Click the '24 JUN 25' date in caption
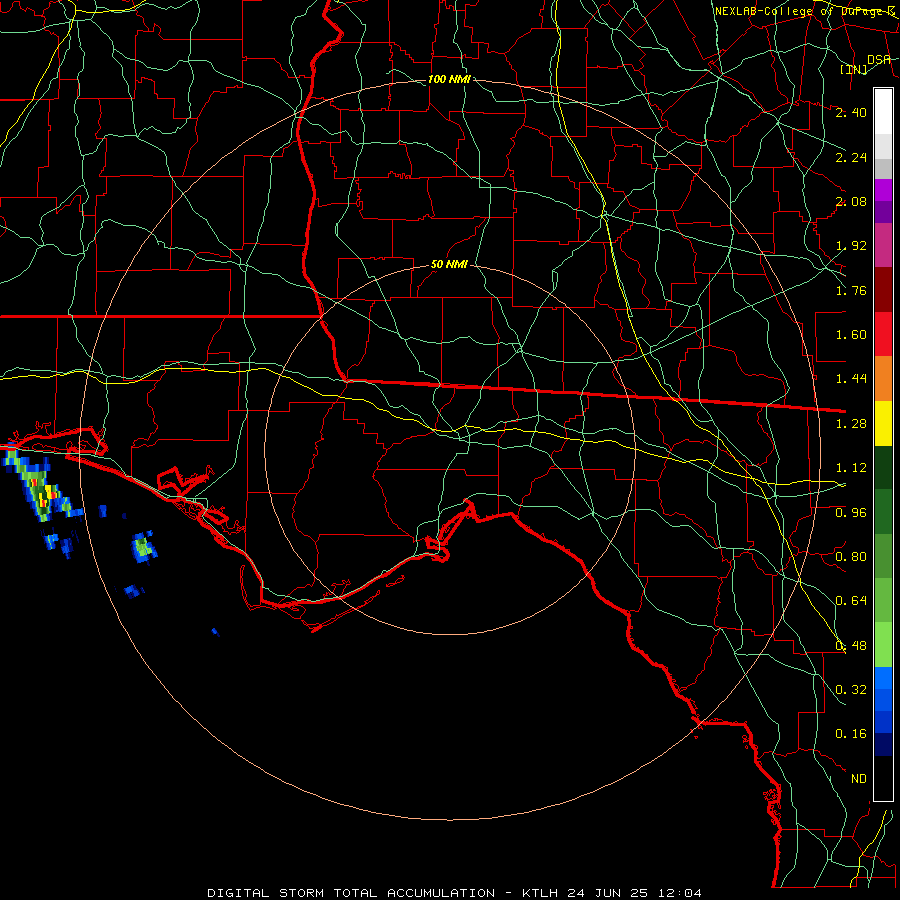Image resolution: width=900 pixels, height=900 pixels. point(607,893)
